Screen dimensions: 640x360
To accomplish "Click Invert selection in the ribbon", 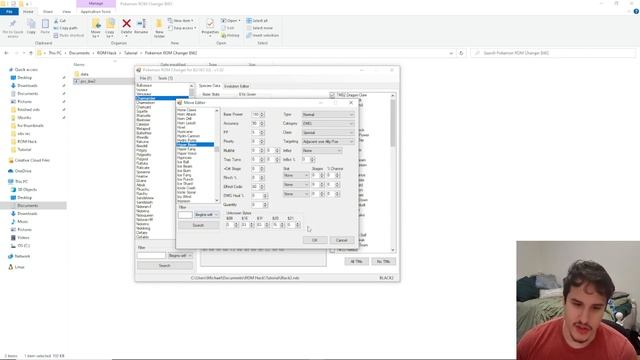I will point(262,35).
